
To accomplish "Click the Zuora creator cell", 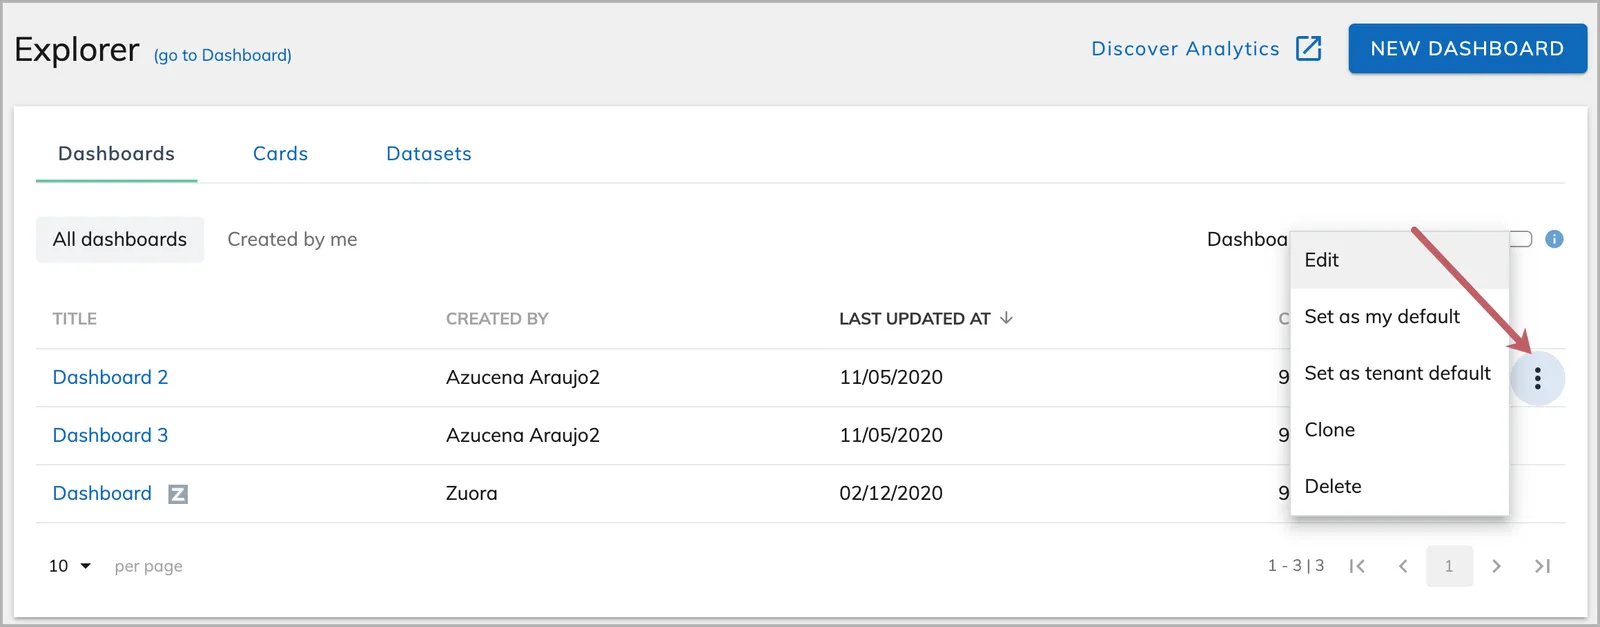I will [472, 494].
